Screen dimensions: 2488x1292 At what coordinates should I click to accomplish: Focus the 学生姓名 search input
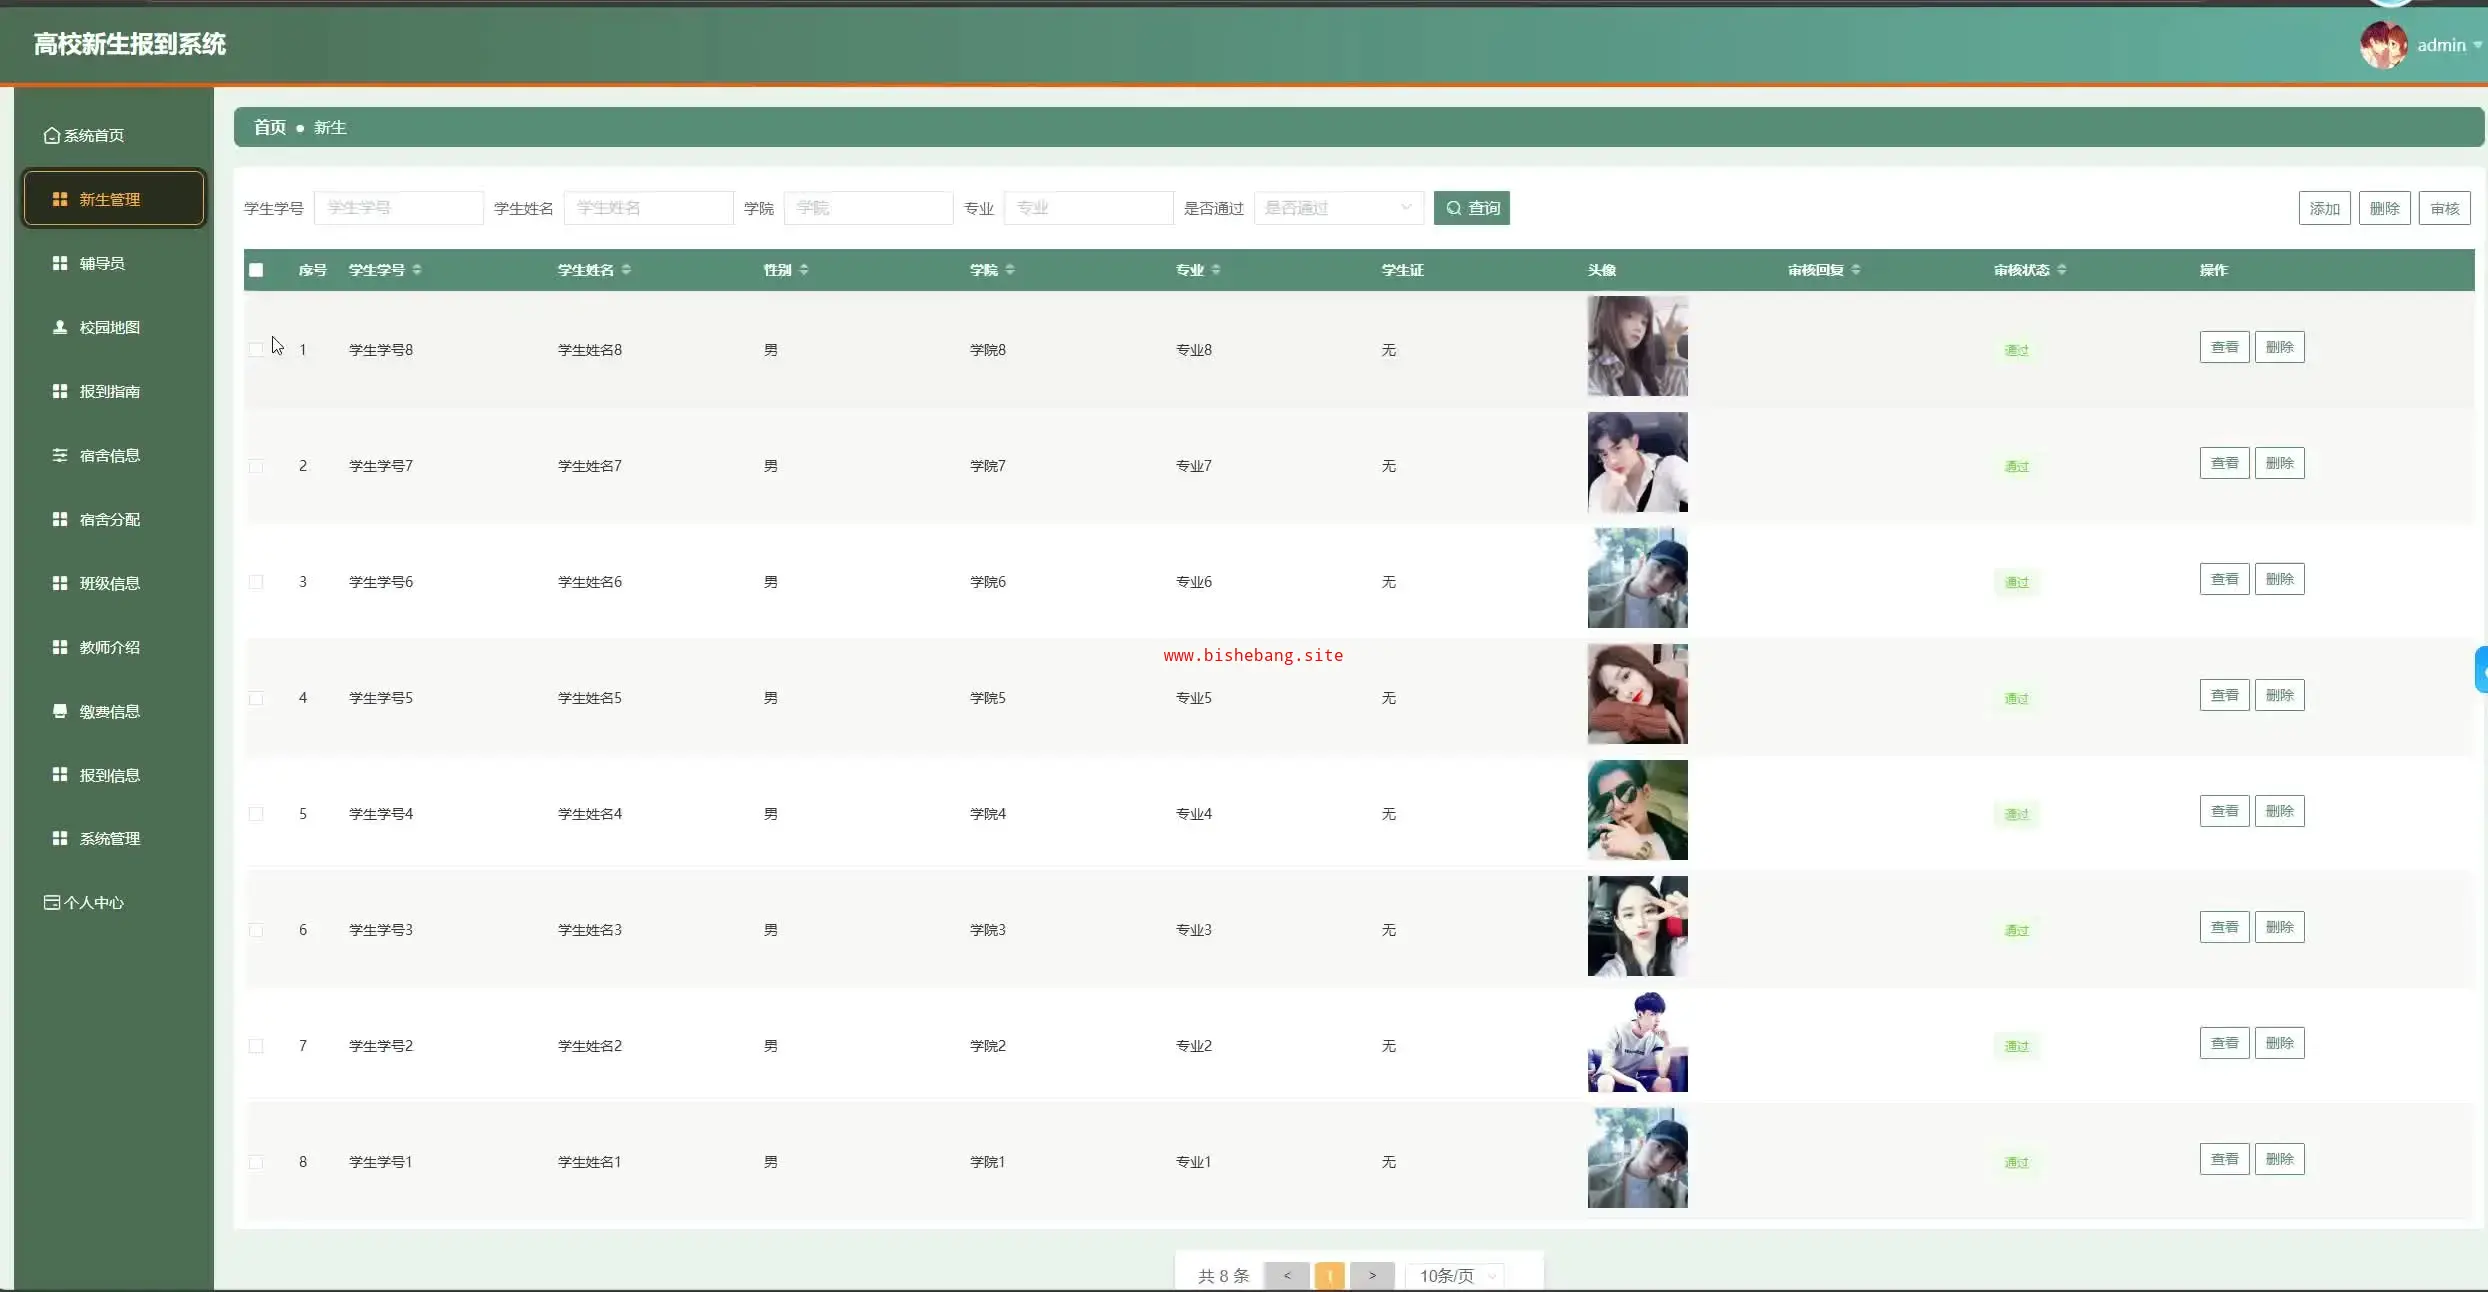648,208
